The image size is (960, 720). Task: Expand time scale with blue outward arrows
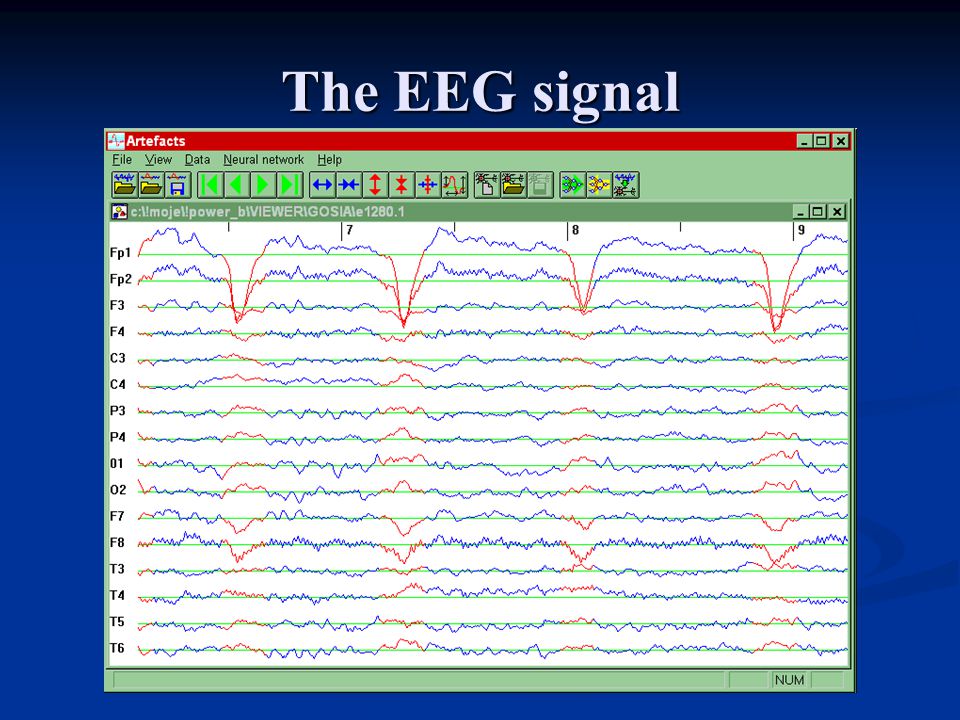[x=322, y=184]
